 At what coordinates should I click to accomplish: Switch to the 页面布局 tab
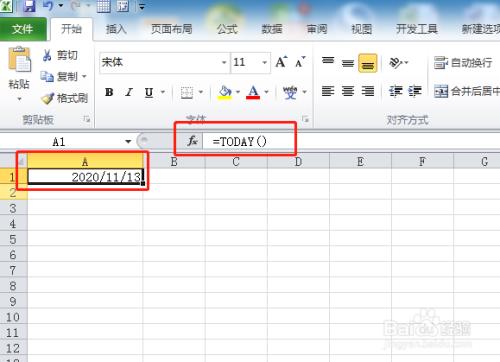pyautogui.click(x=171, y=29)
